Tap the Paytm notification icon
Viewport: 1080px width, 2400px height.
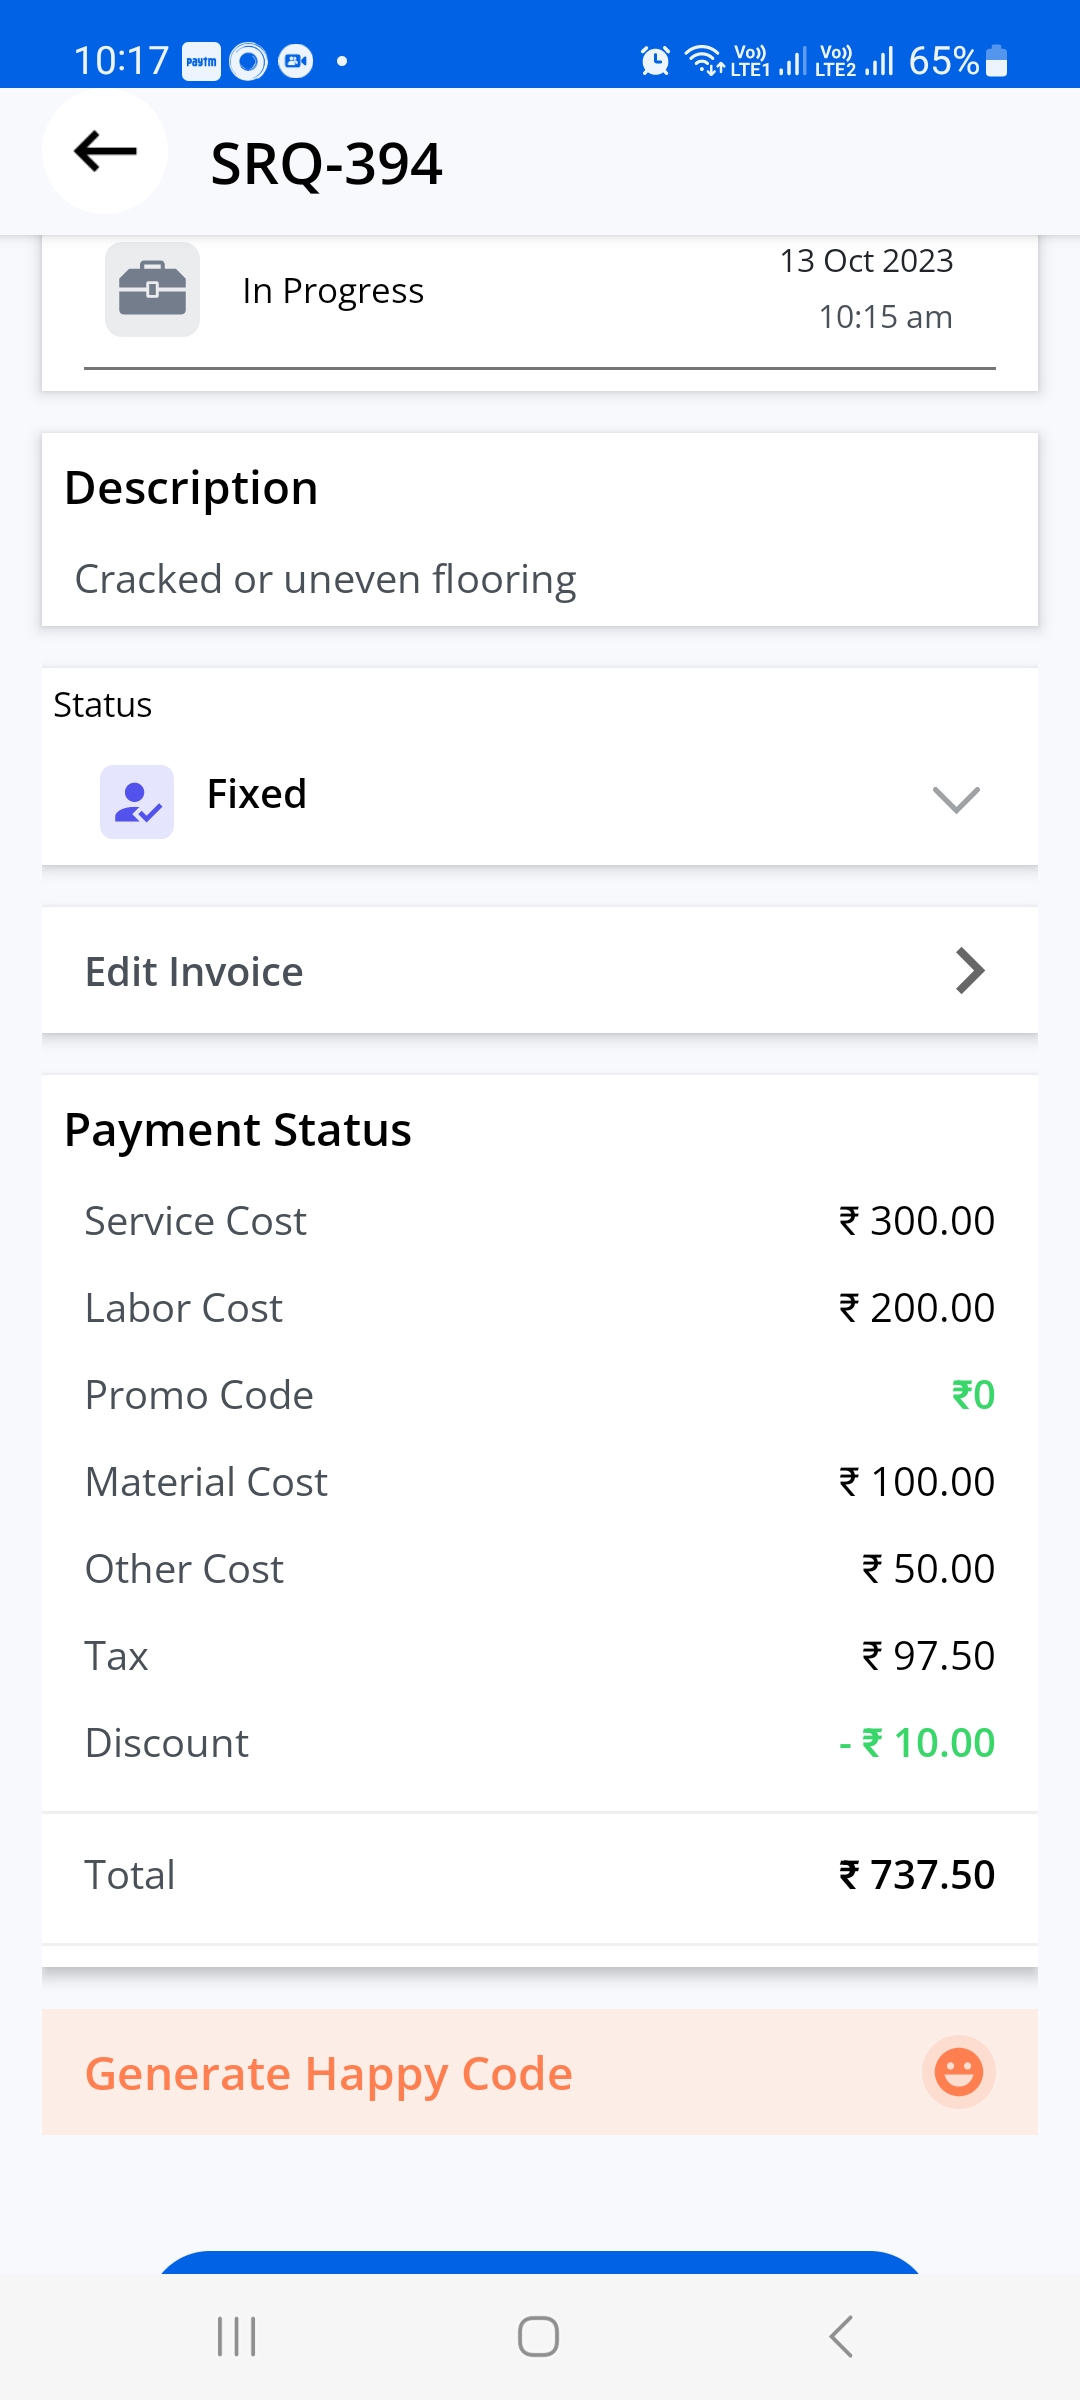201,61
